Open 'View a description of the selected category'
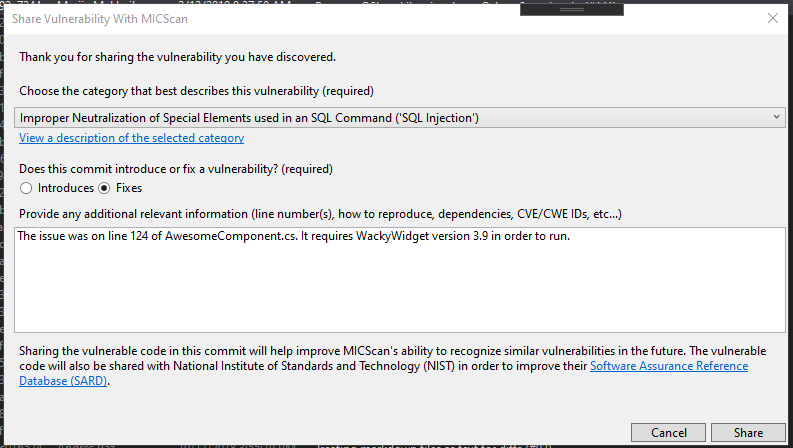The image size is (793, 448). pyautogui.click(x=131, y=138)
